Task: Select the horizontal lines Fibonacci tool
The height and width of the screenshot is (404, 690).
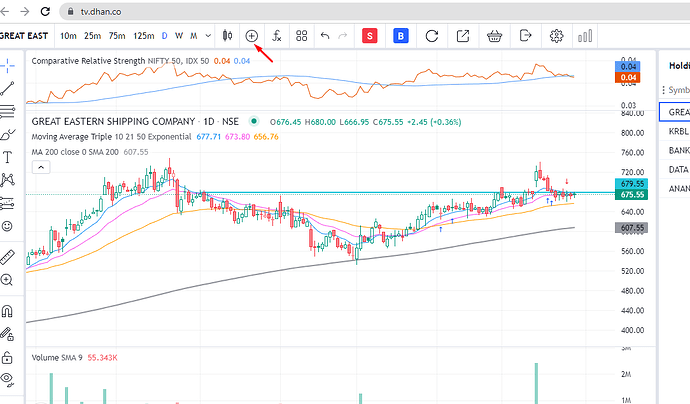Action: (x=7, y=111)
